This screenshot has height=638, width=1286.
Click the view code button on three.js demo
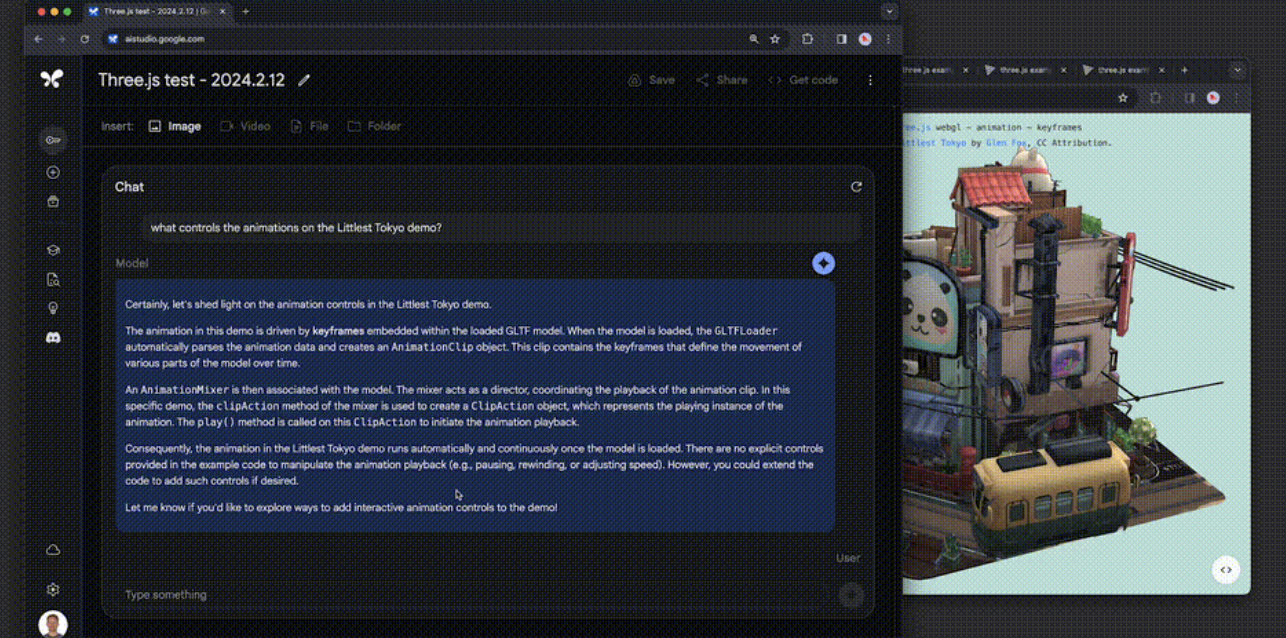coord(1226,570)
